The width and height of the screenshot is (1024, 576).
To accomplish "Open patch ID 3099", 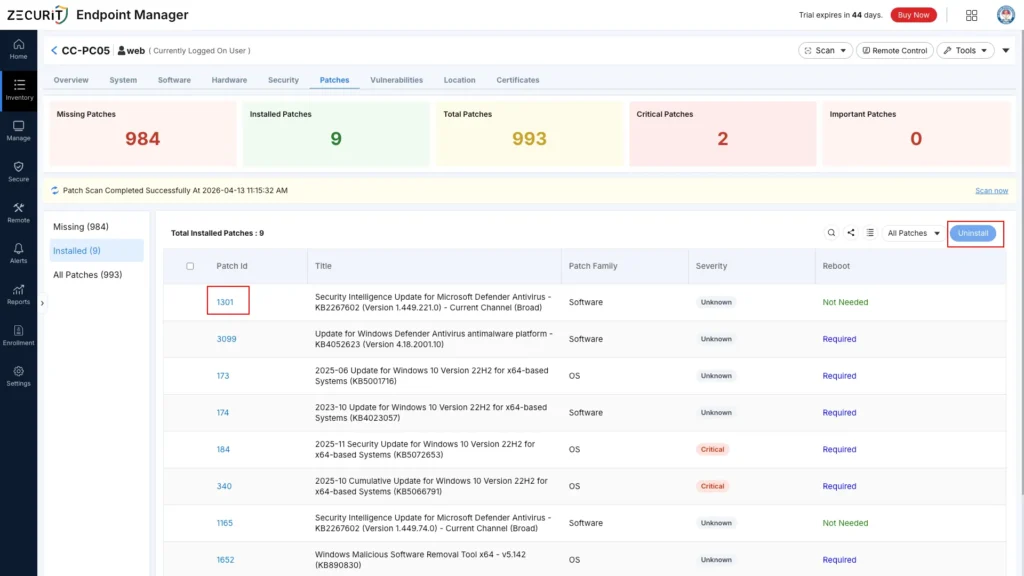I will (x=226, y=339).
